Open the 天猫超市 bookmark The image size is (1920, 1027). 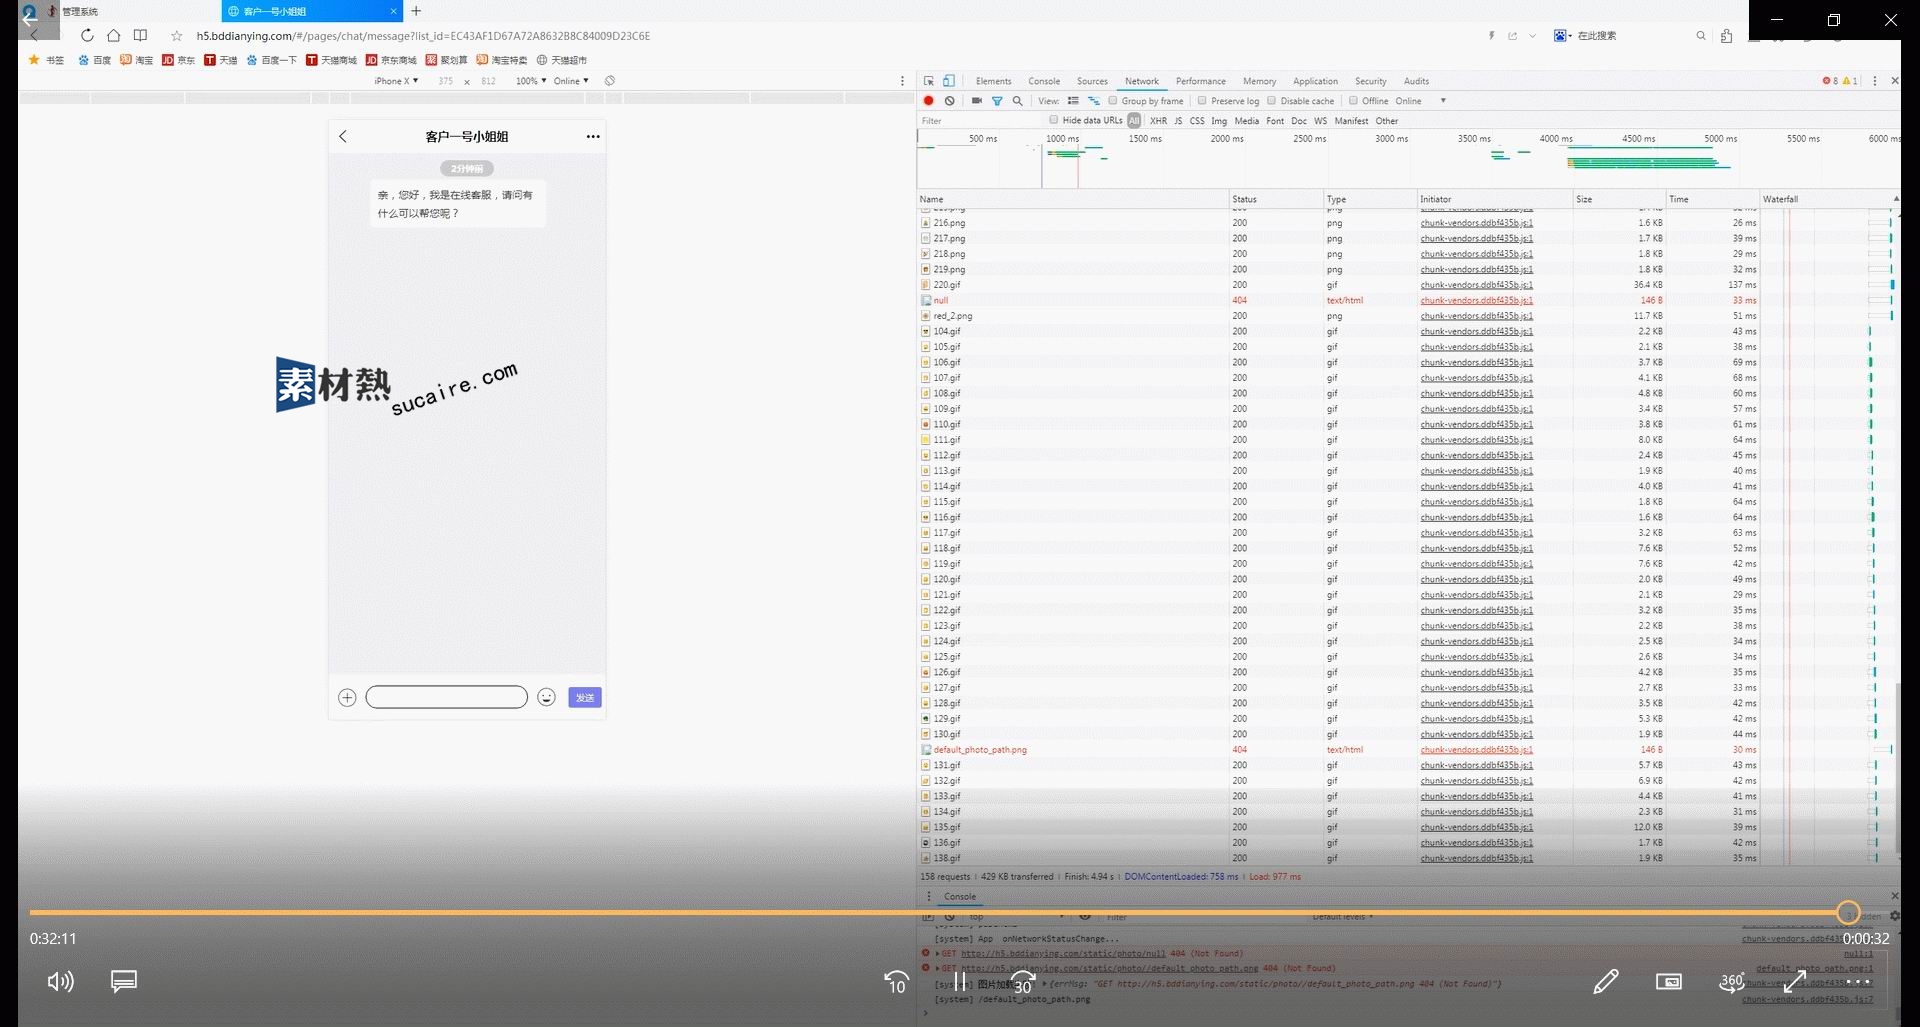[x=562, y=60]
